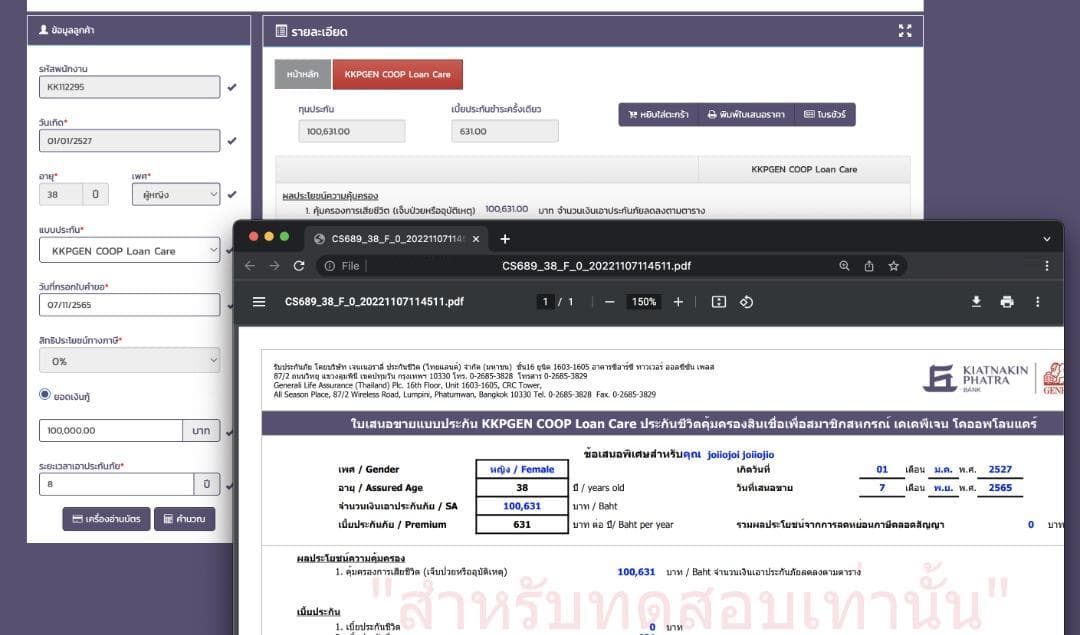
Task: Bookmark this page with star icon
Action: (x=893, y=266)
